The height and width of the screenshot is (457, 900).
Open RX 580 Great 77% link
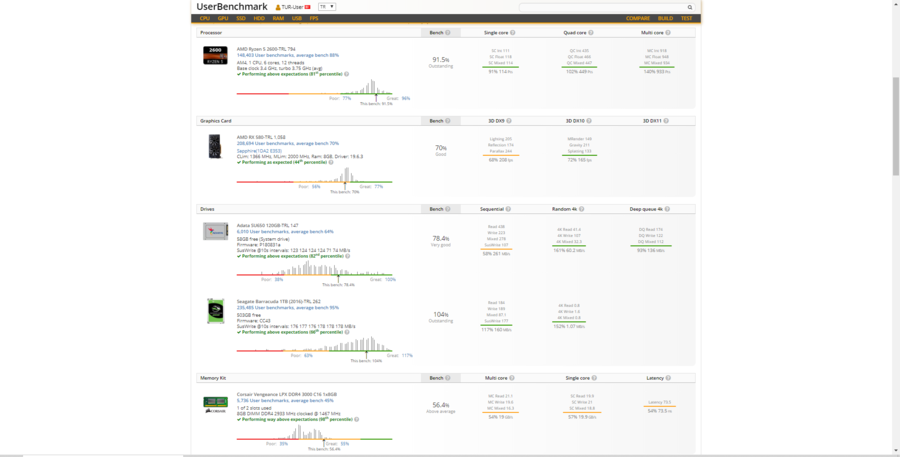378,187
